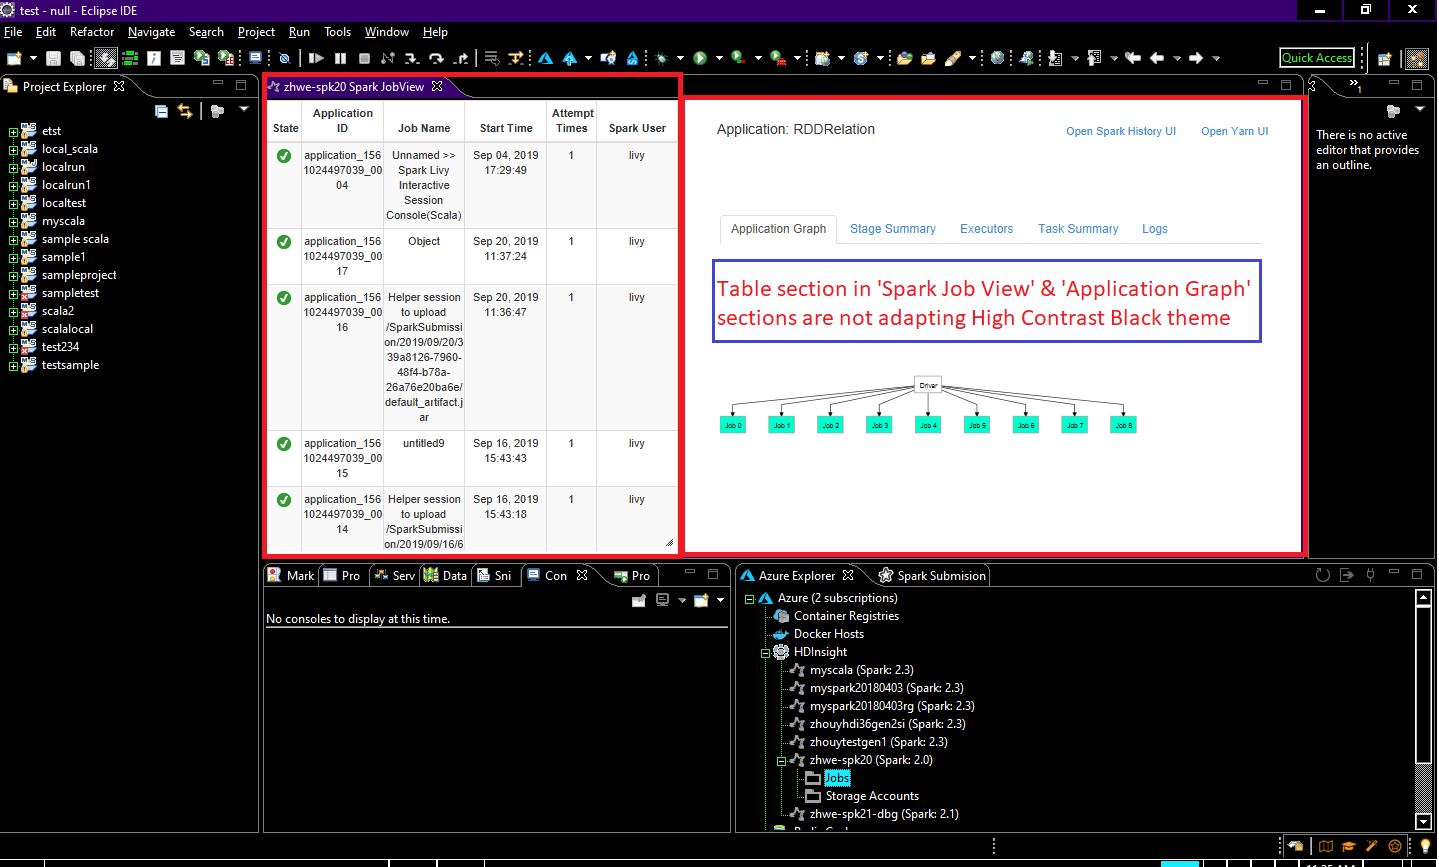The height and width of the screenshot is (867, 1439).
Task: Click the Quick Access button
Action: tap(1317, 57)
